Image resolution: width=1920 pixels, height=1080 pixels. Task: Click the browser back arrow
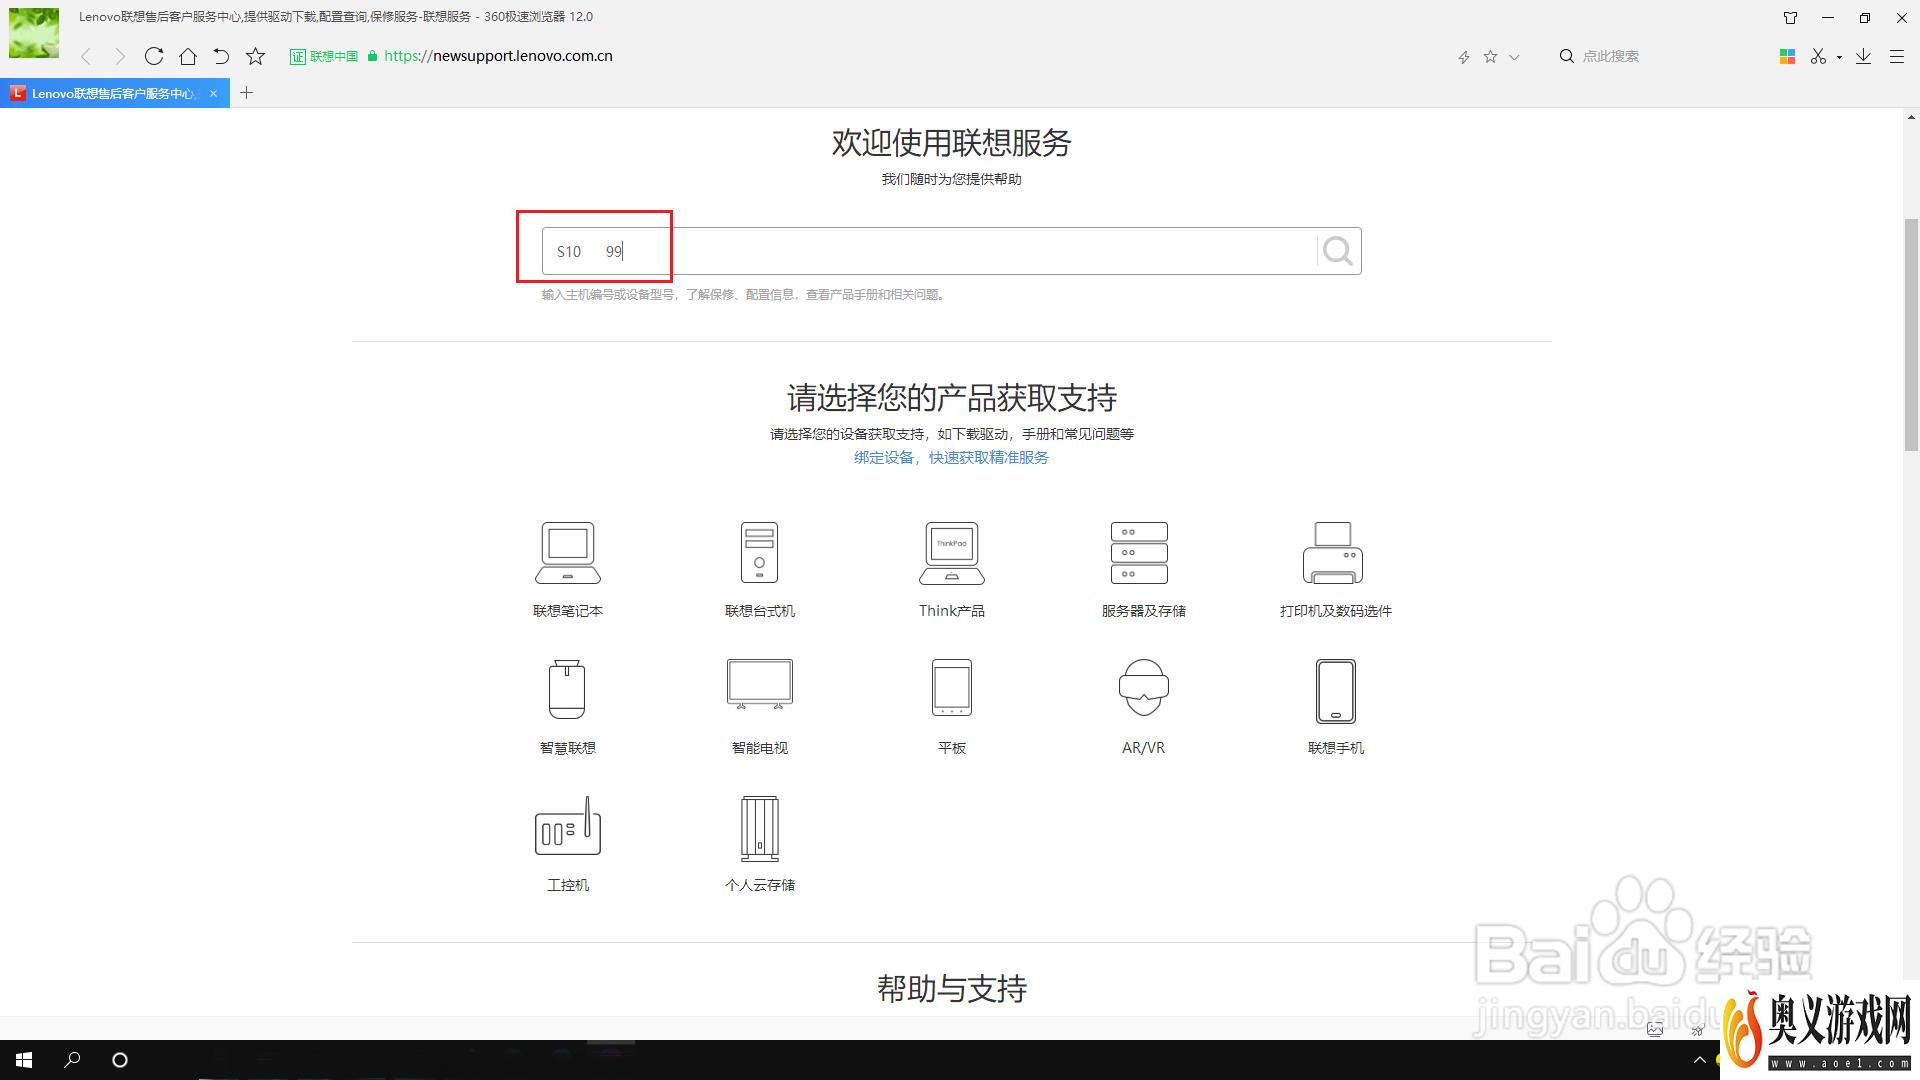pyautogui.click(x=86, y=56)
